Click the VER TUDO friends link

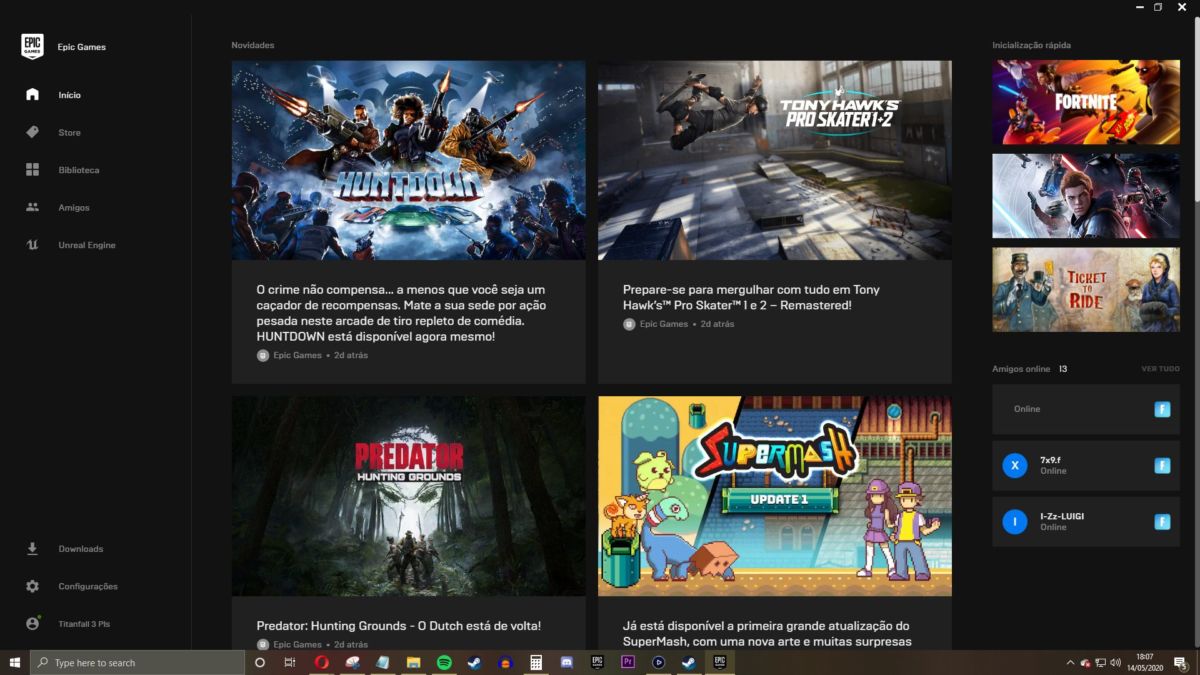(x=1160, y=369)
